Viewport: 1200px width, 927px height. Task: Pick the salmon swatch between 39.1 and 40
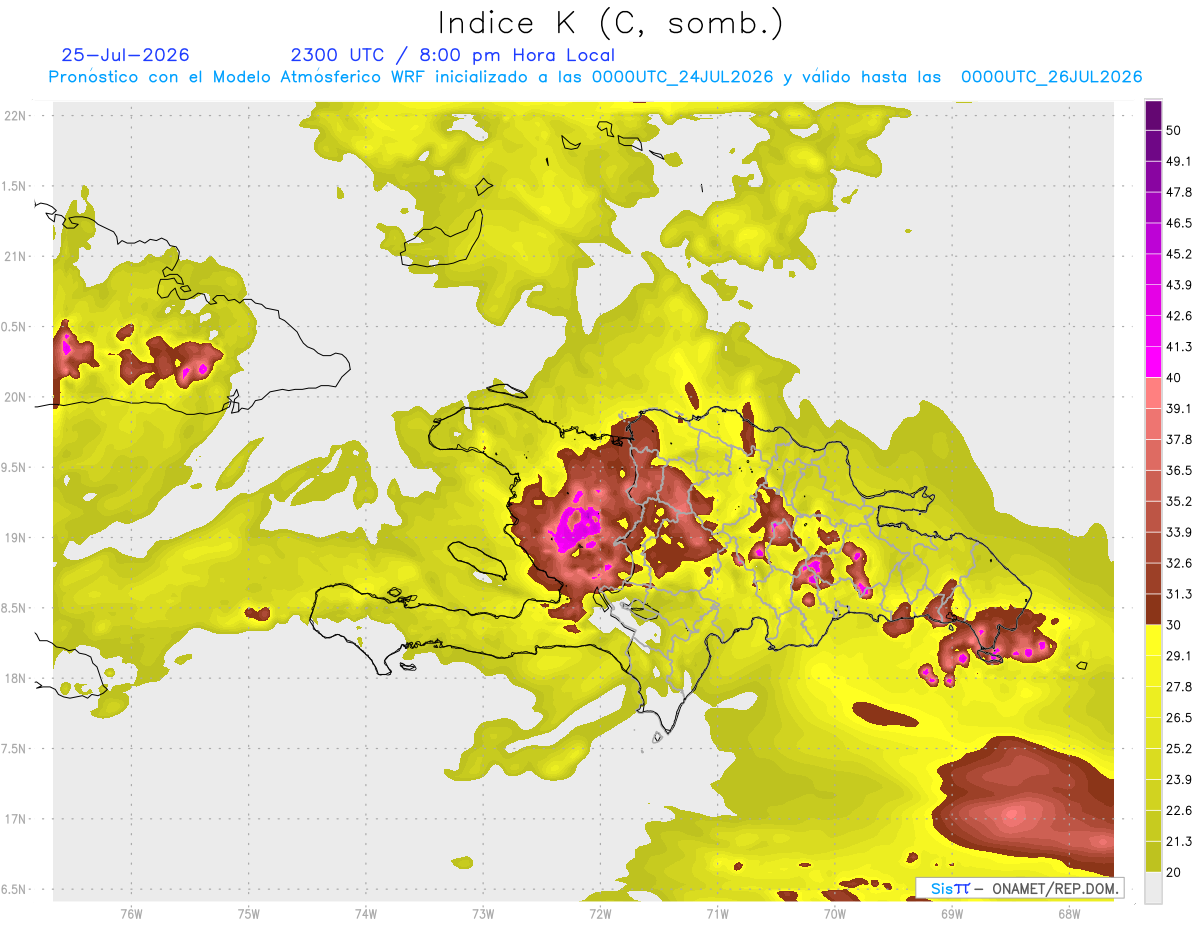(1154, 393)
